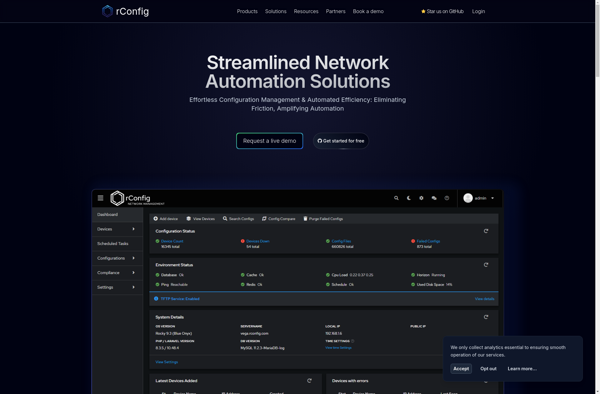Expand the Compliance sidebar chevron
The width and height of the screenshot is (600, 394).
point(134,273)
